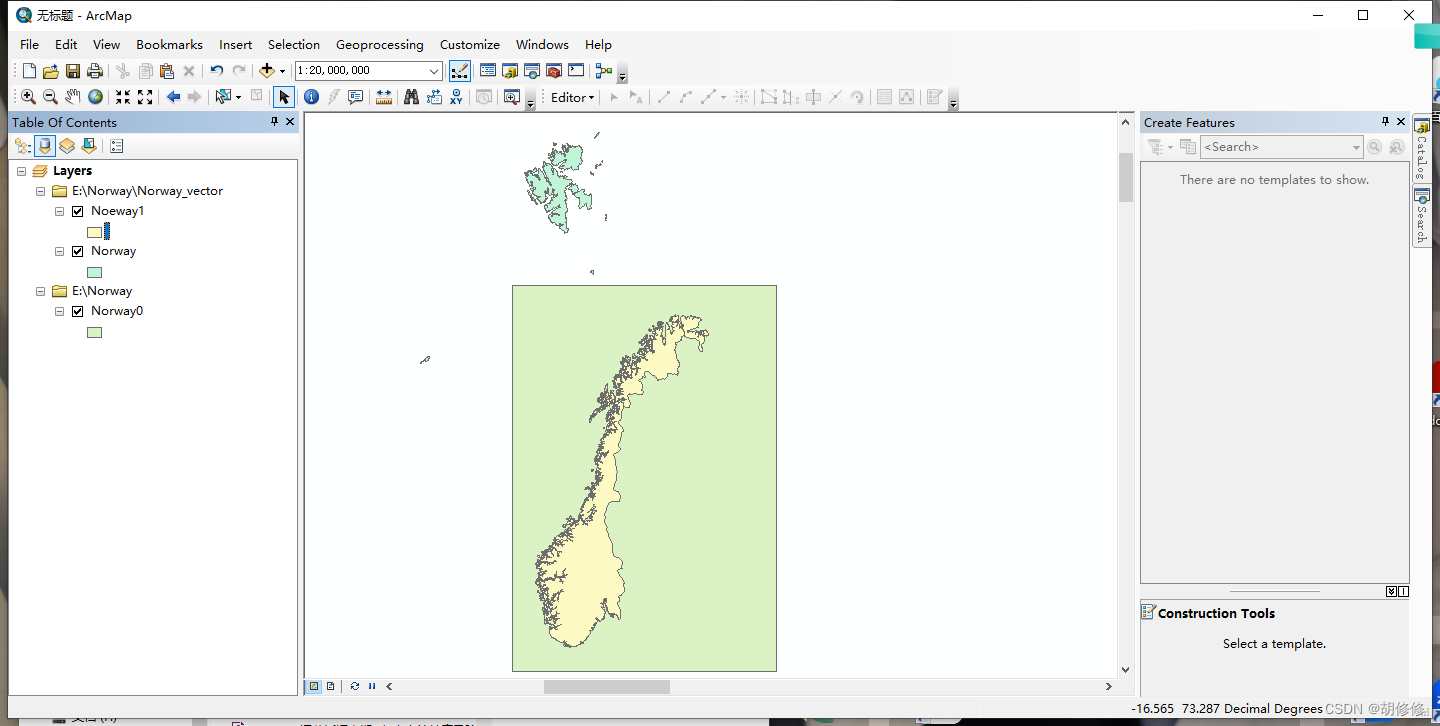Select the Zoom Out tool
1440x726 pixels.
point(50,97)
